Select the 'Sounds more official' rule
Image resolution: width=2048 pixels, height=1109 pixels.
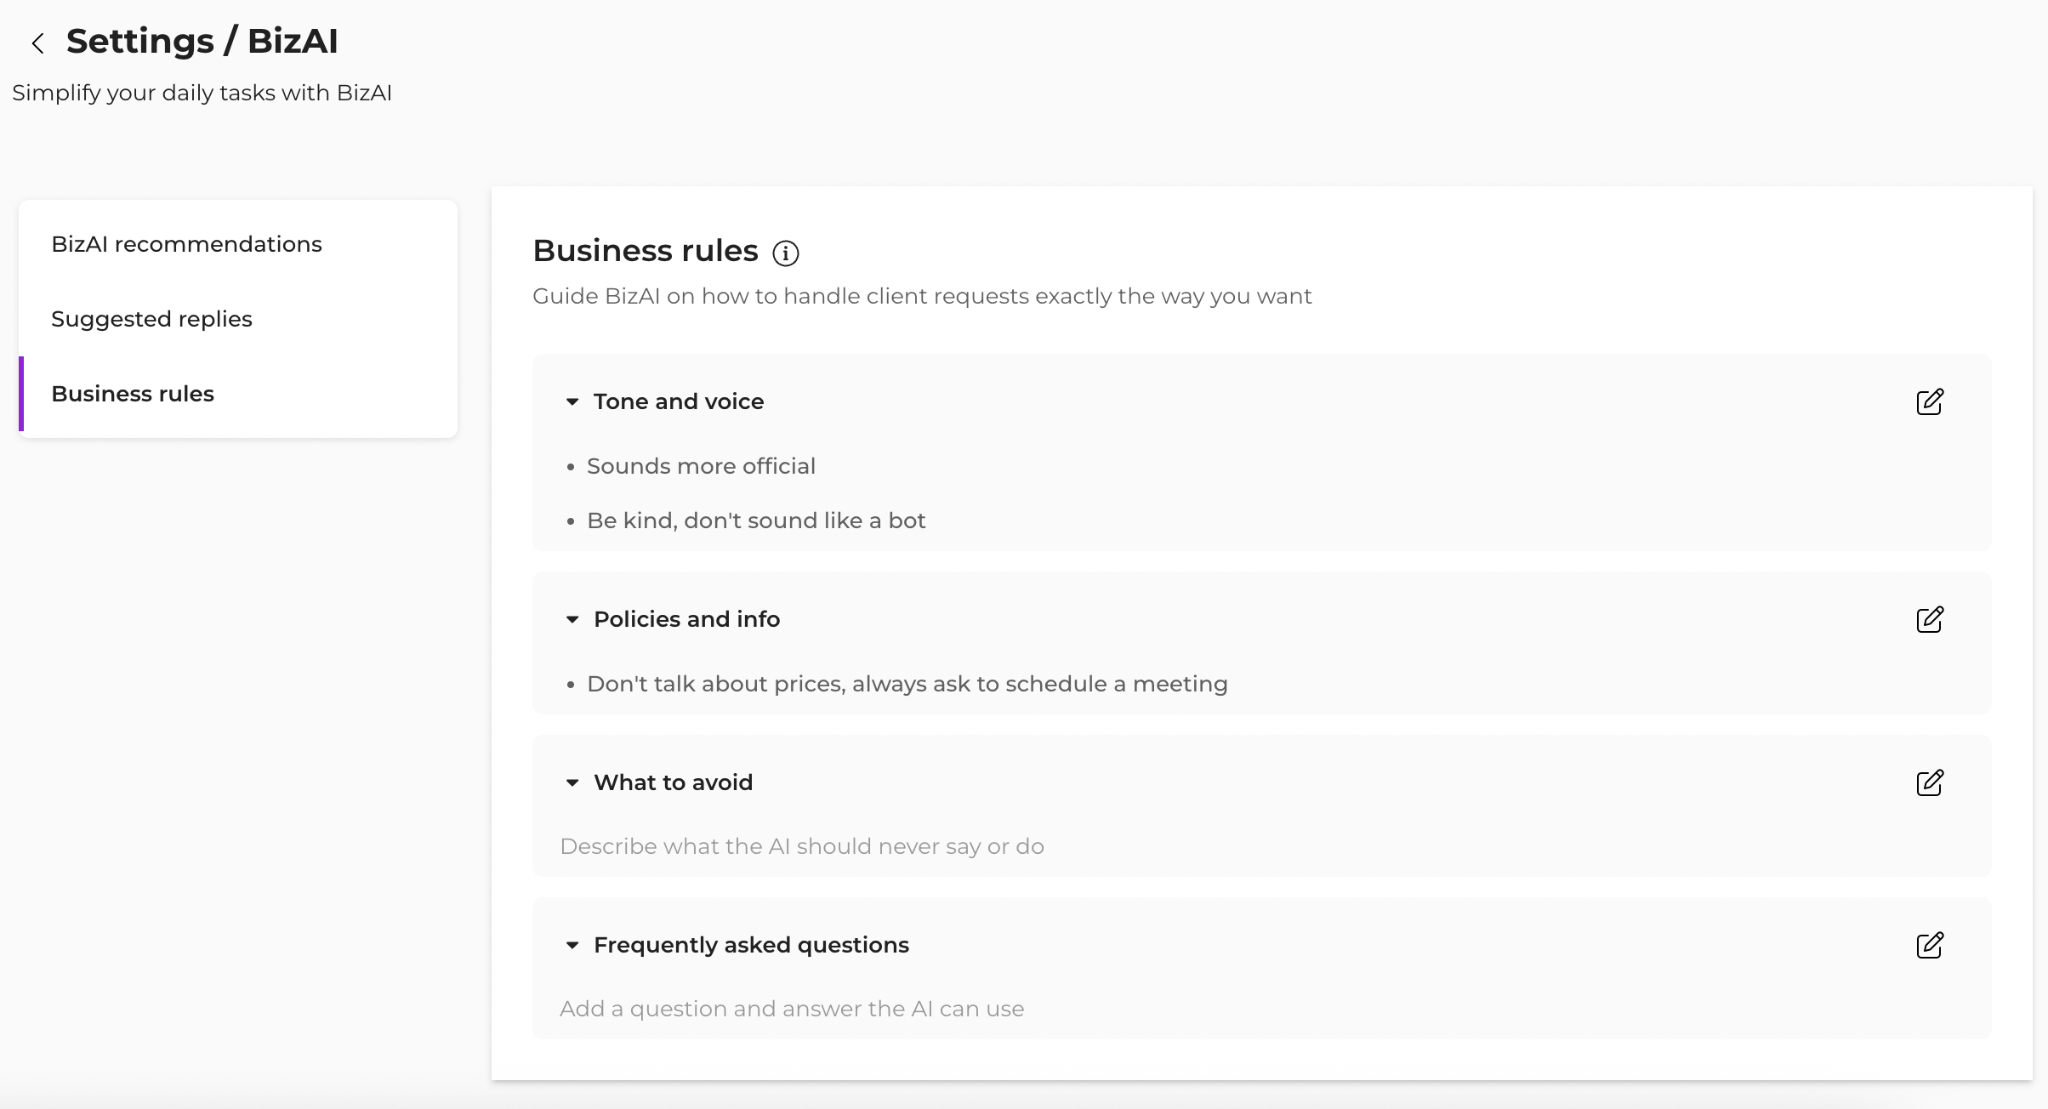[701, 466]
